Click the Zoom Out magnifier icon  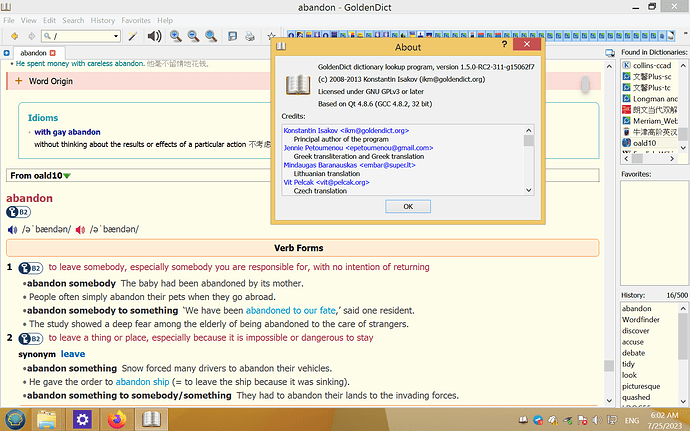click(193, 36)
